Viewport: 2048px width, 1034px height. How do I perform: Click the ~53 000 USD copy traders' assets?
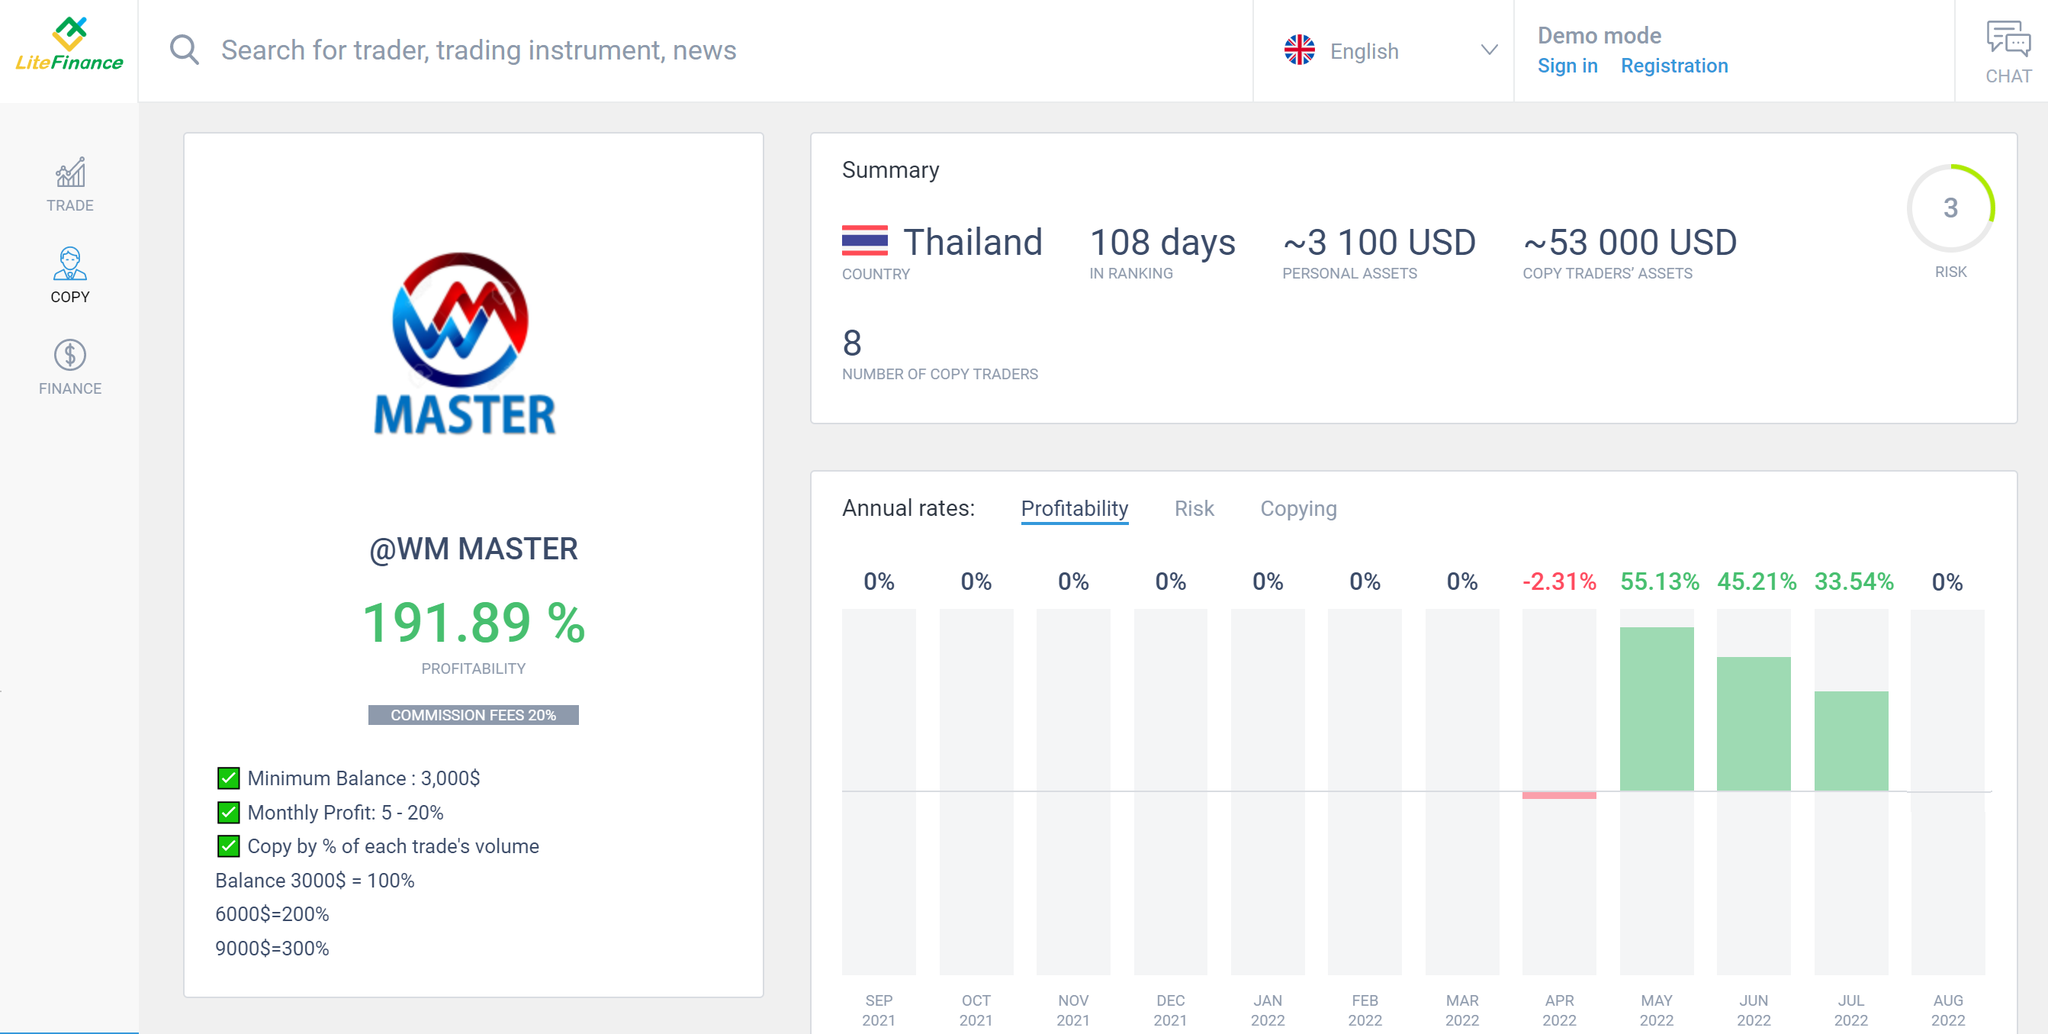click(1629, 242)
